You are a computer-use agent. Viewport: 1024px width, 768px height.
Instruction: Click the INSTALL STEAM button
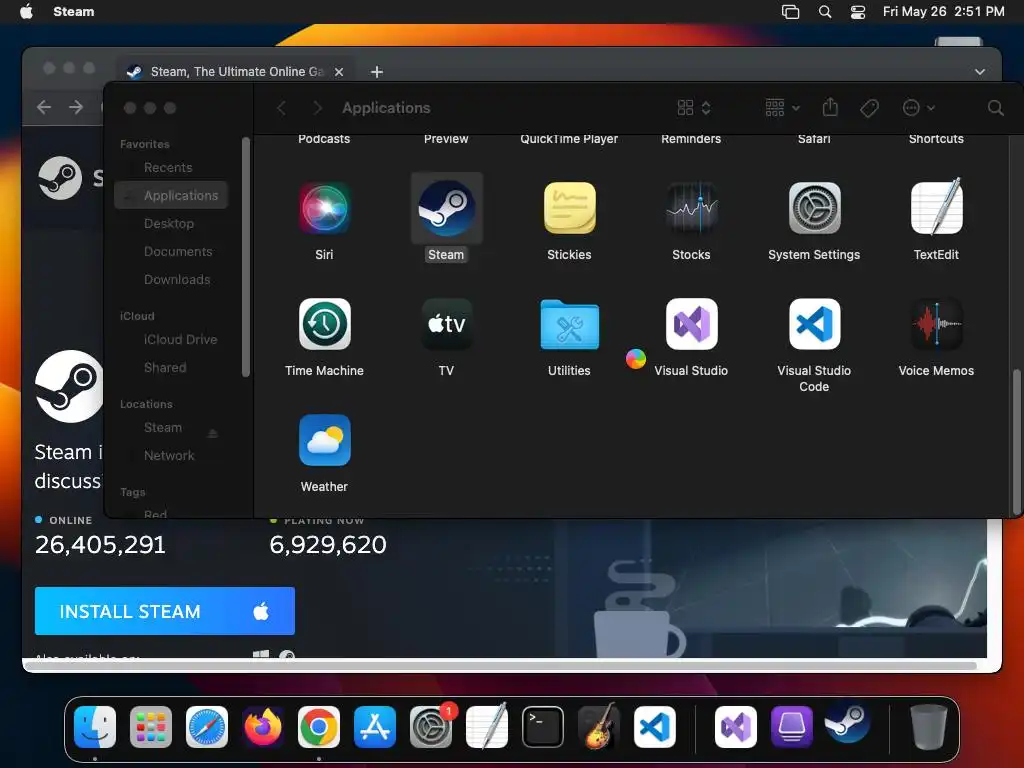point(165,611)
